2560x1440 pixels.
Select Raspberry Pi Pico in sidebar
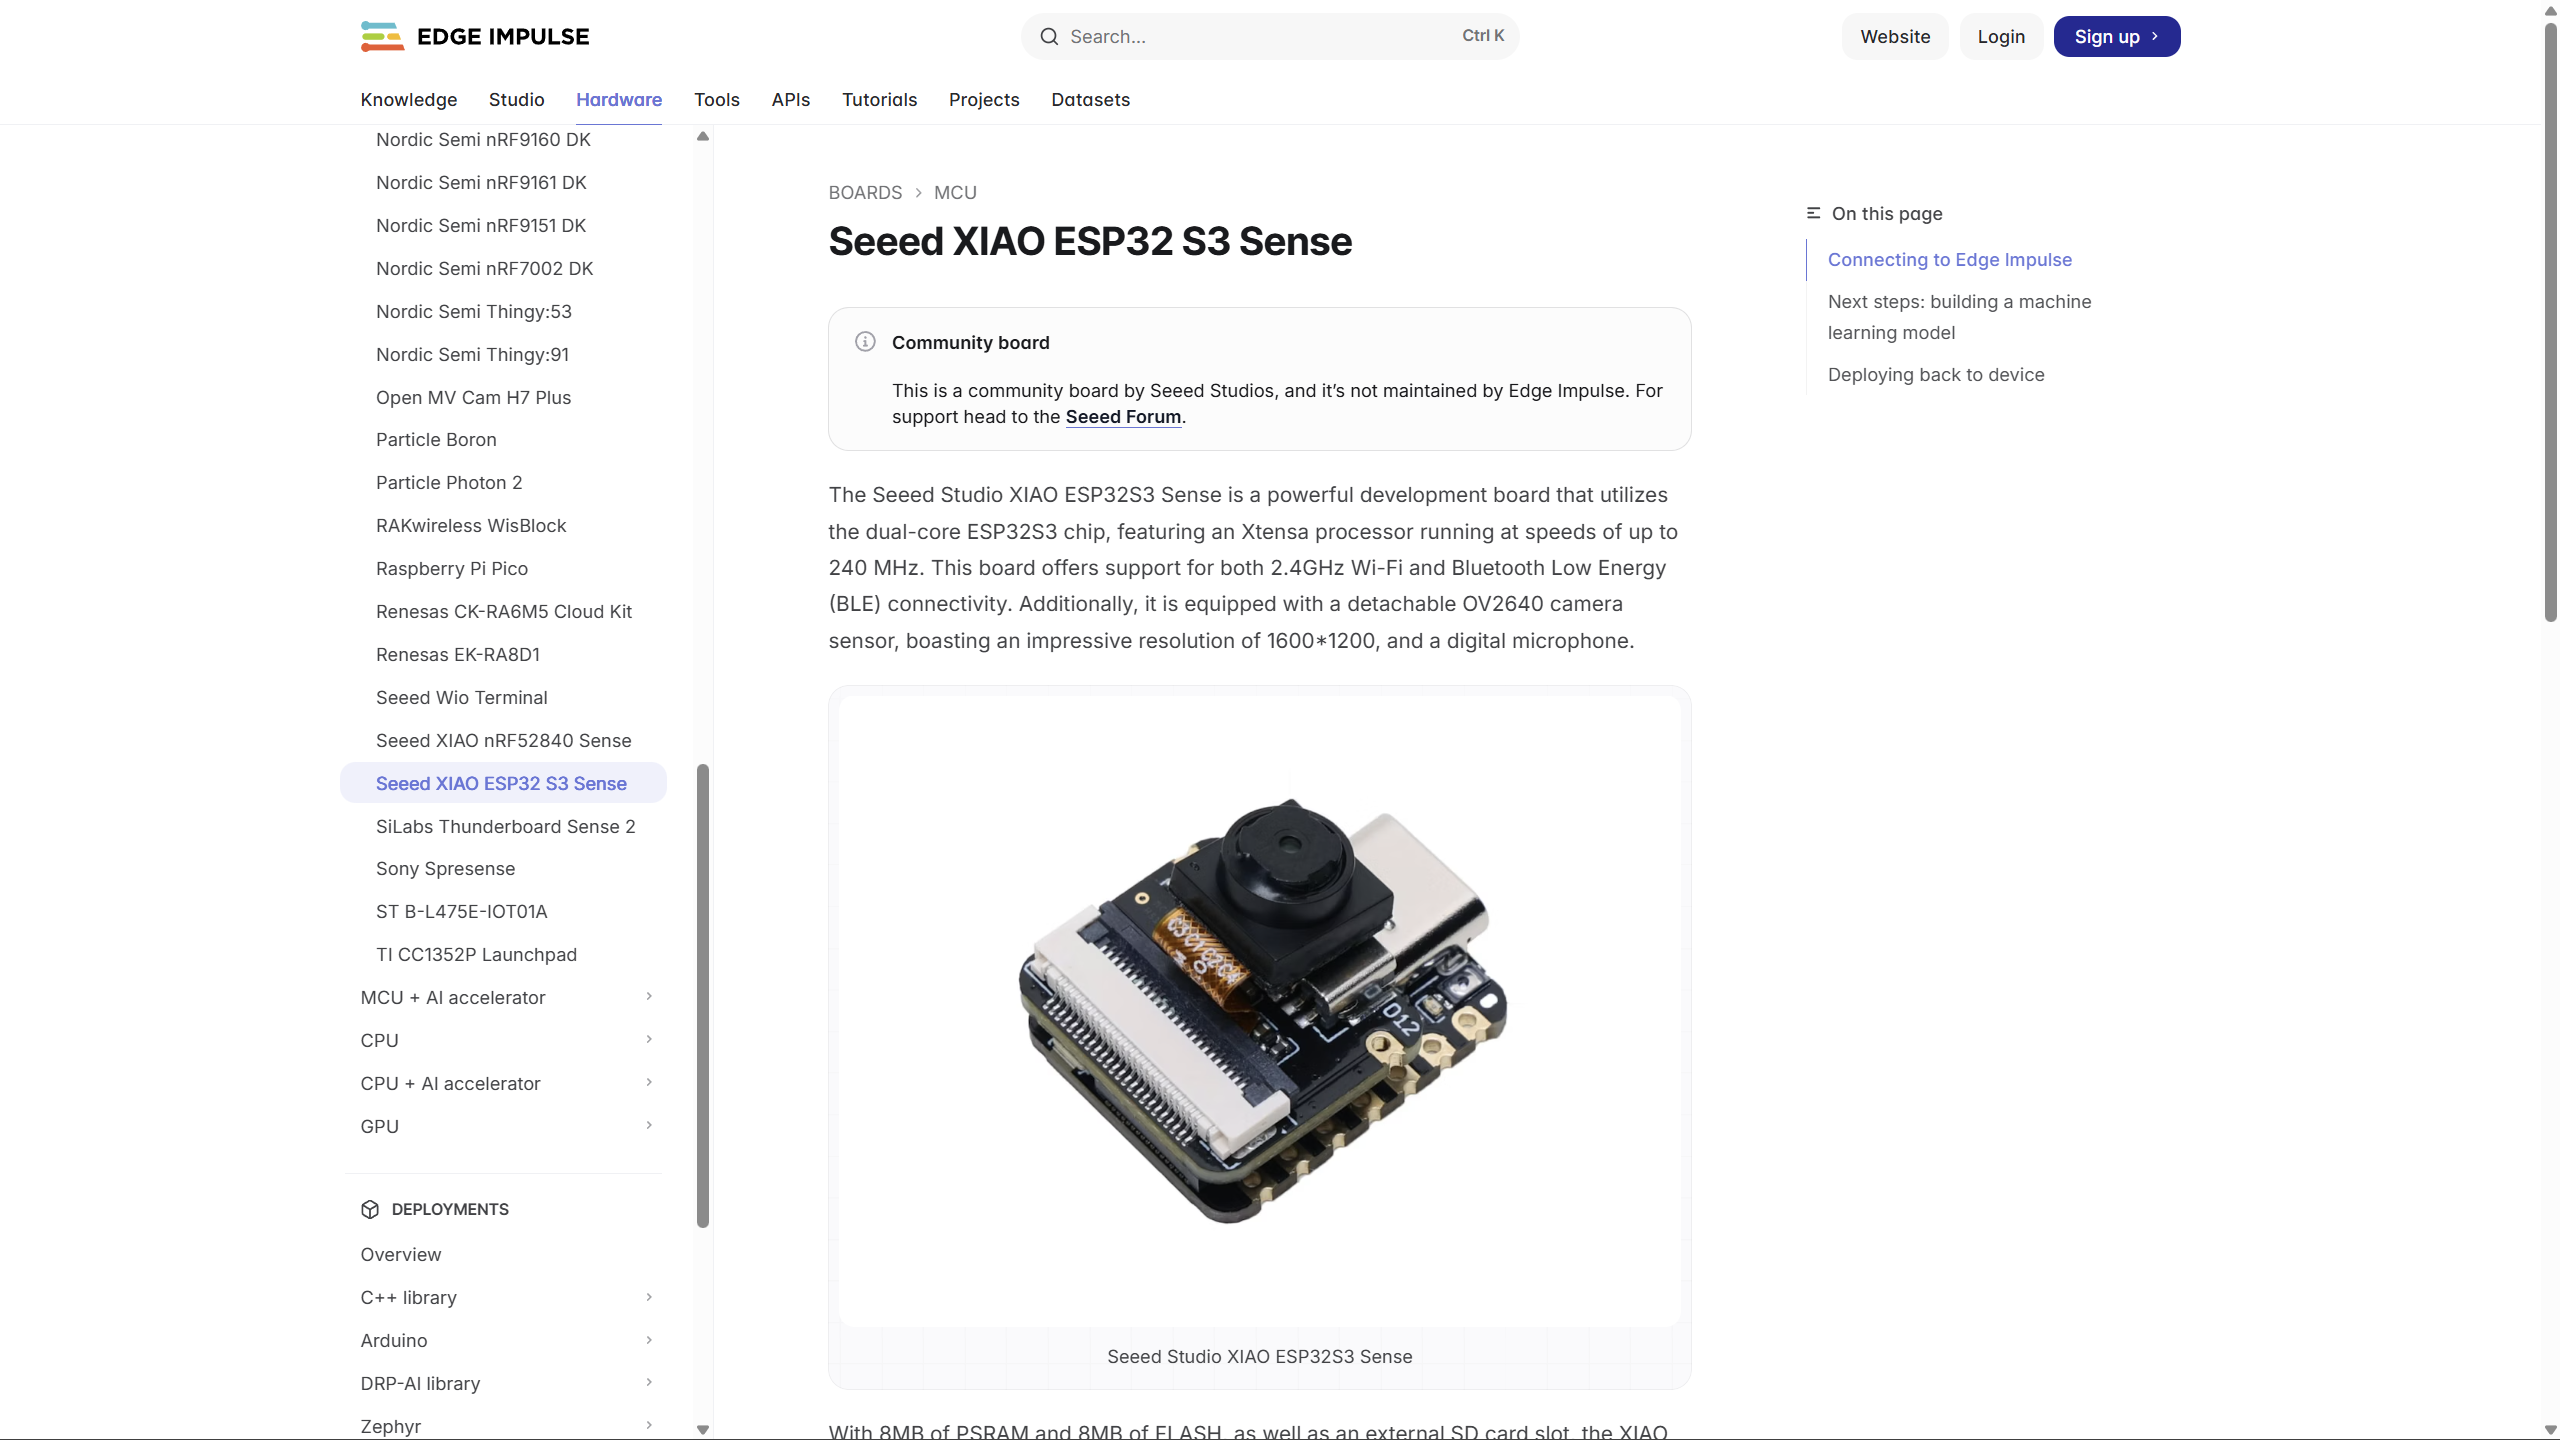pyautogui.click(x=452, y=568)
